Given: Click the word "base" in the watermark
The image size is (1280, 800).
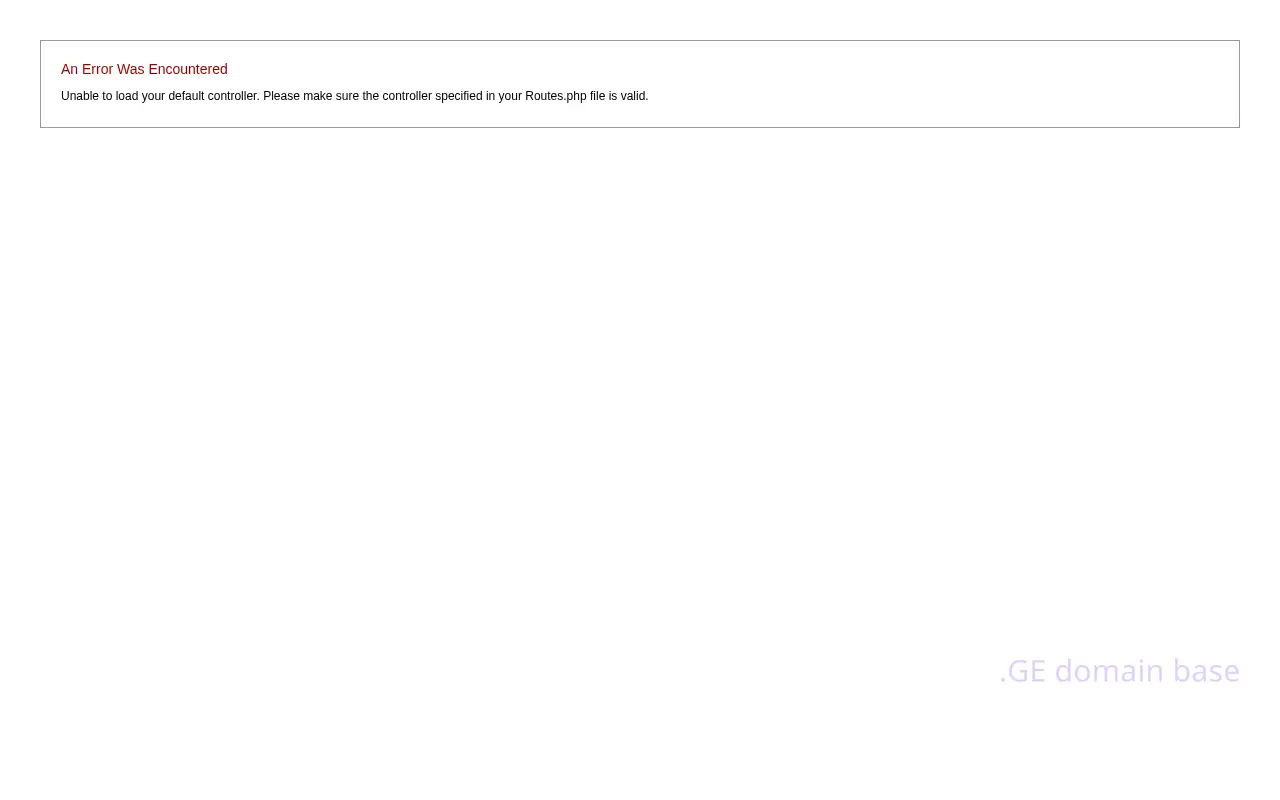Looking at the screenshot, I should pyautogui.click(x=1206, y=671).
